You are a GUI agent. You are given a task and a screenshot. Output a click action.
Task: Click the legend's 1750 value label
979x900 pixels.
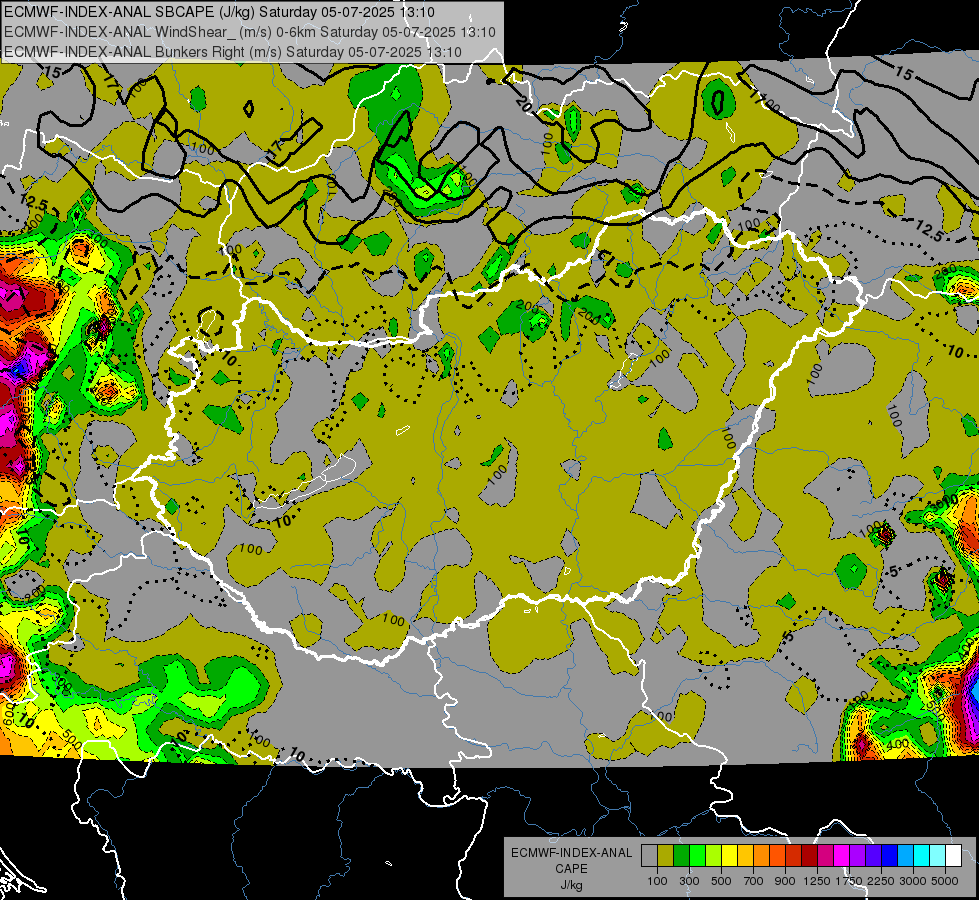(x=849, y=881)
